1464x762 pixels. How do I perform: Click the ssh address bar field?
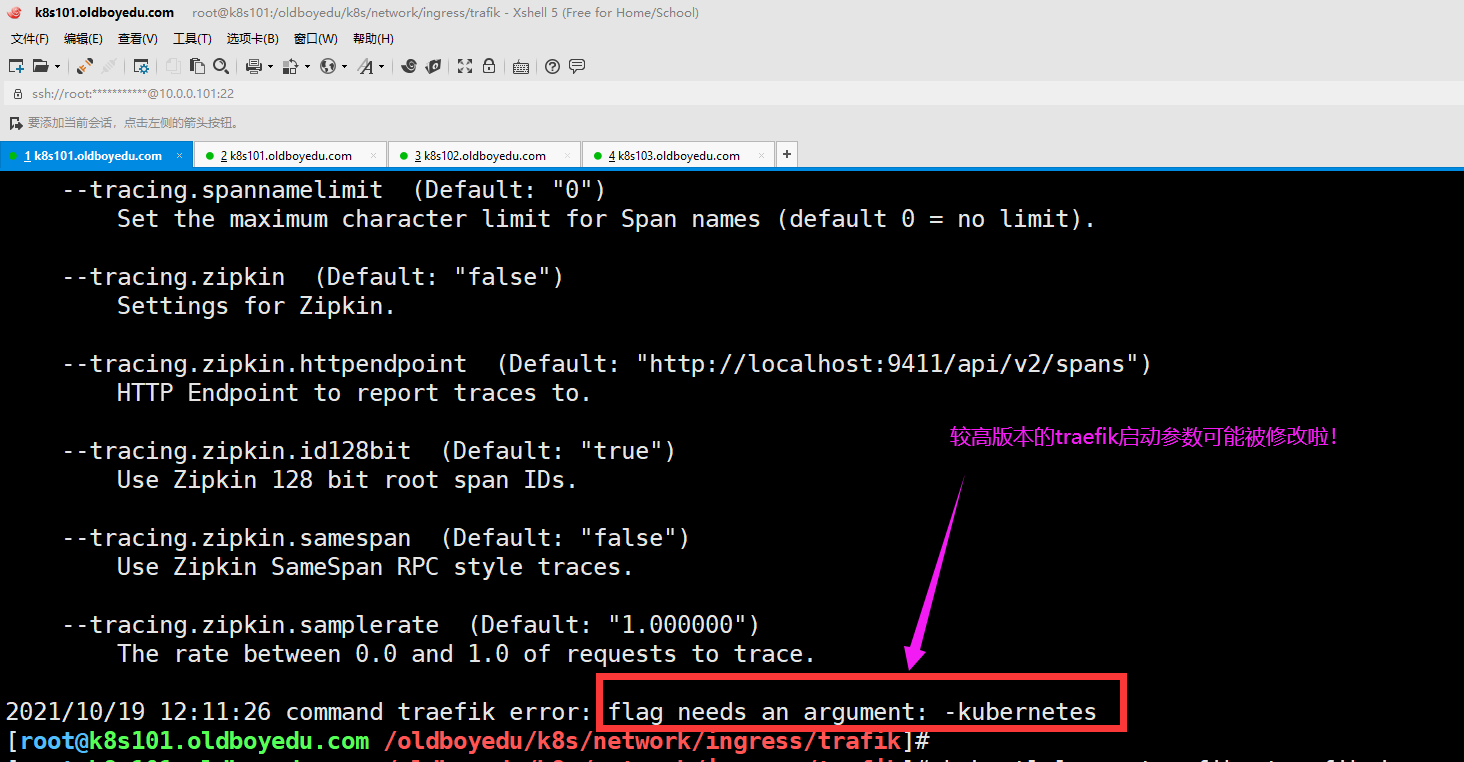click(x=400, y=93)
